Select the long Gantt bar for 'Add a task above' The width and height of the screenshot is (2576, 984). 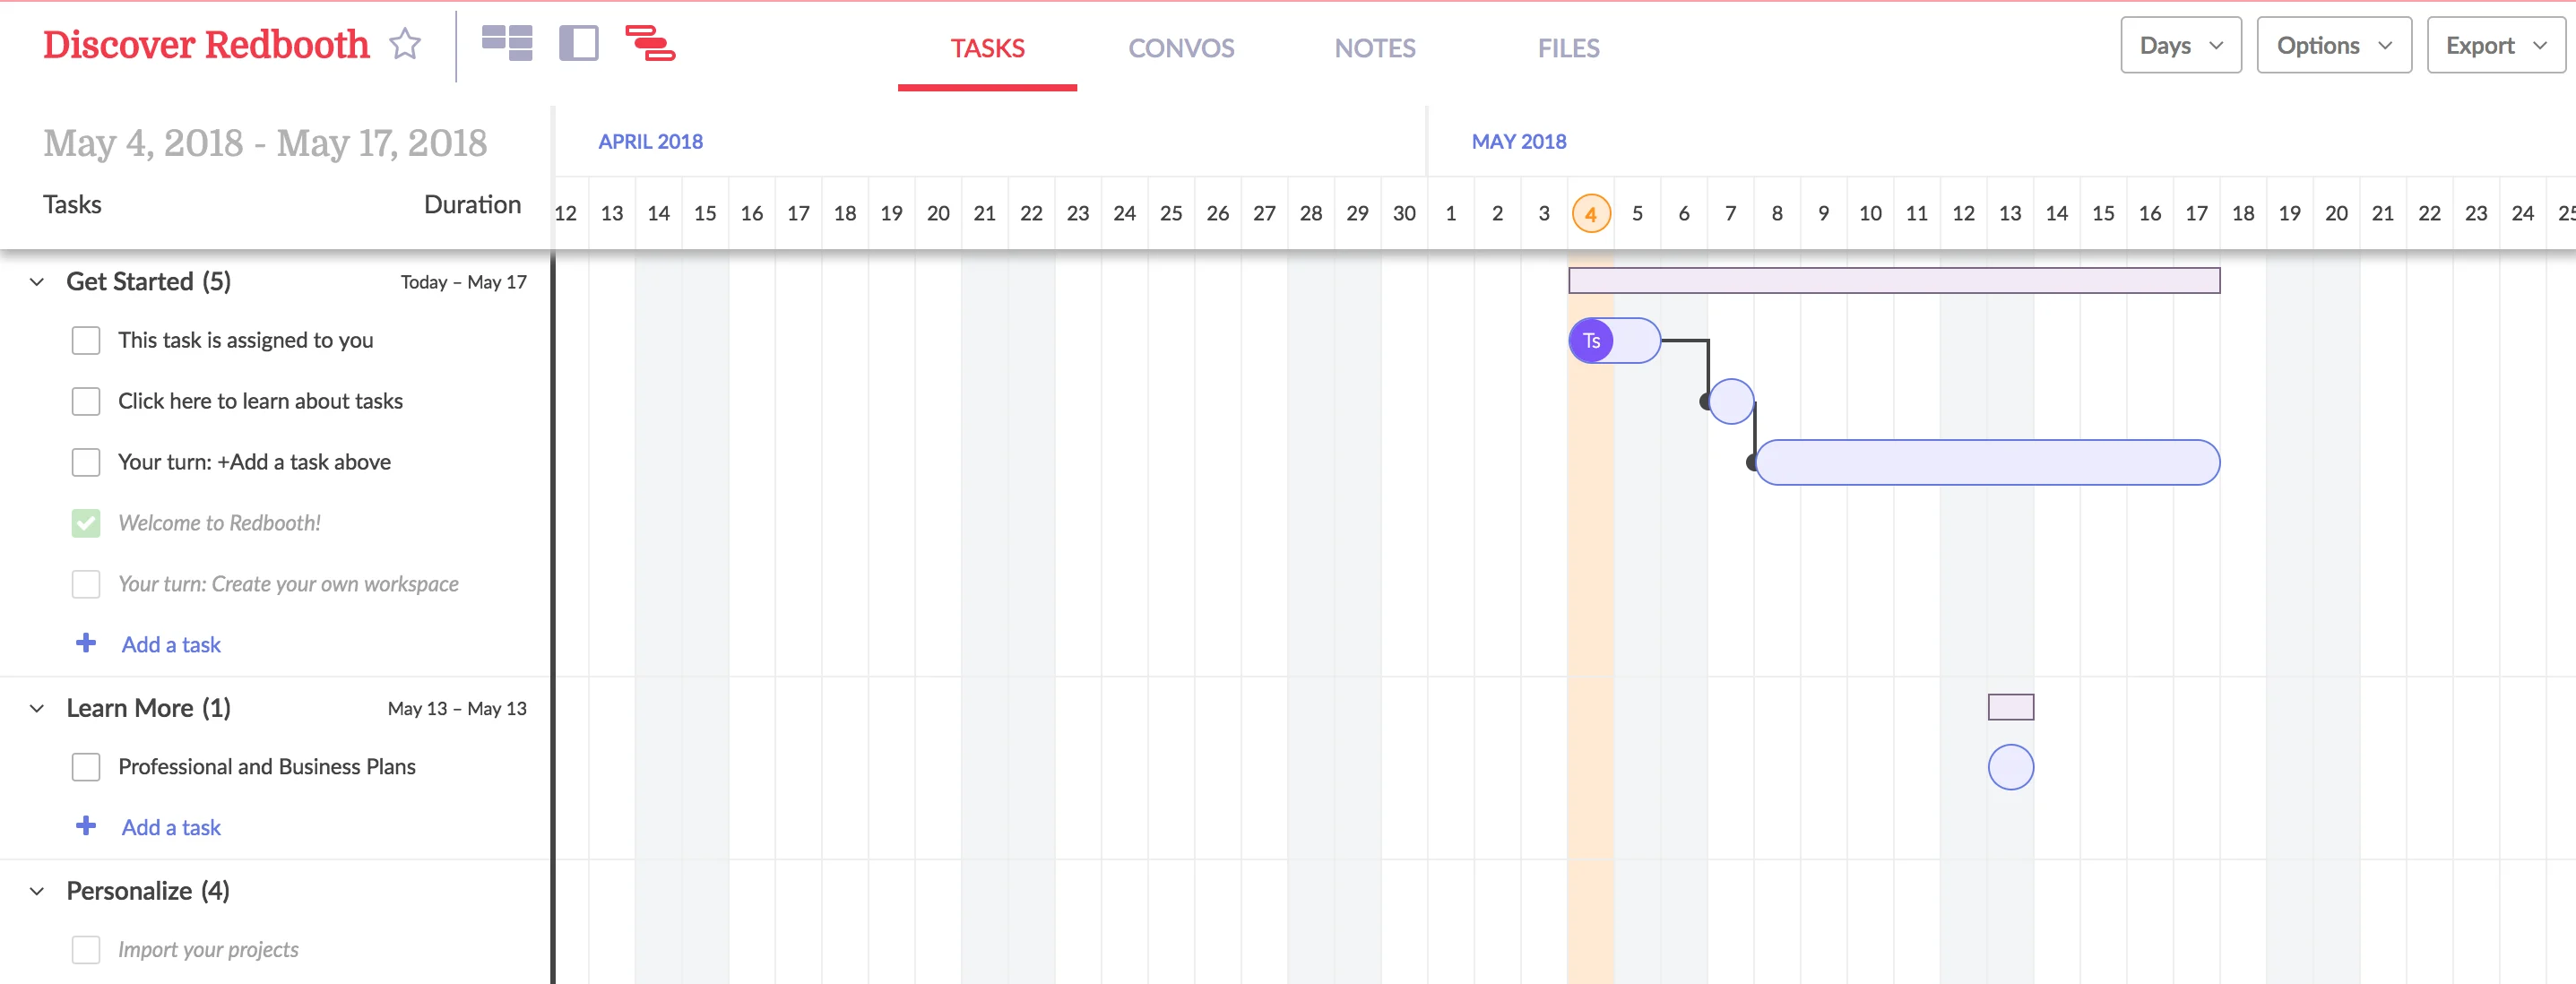pyautogui.click(x=1988, y=462)
